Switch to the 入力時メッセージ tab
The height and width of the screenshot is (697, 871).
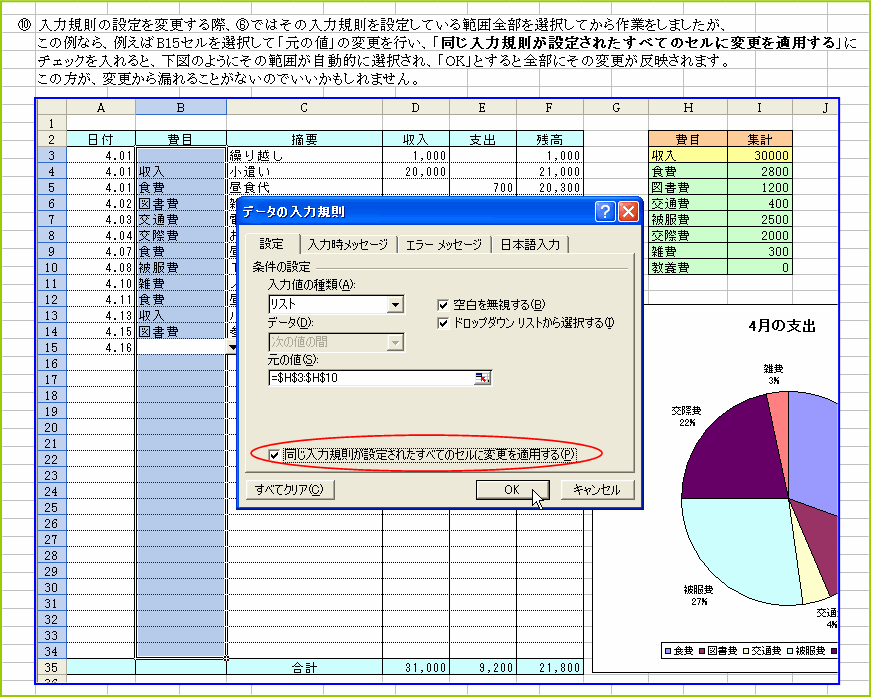click(348, 244)
